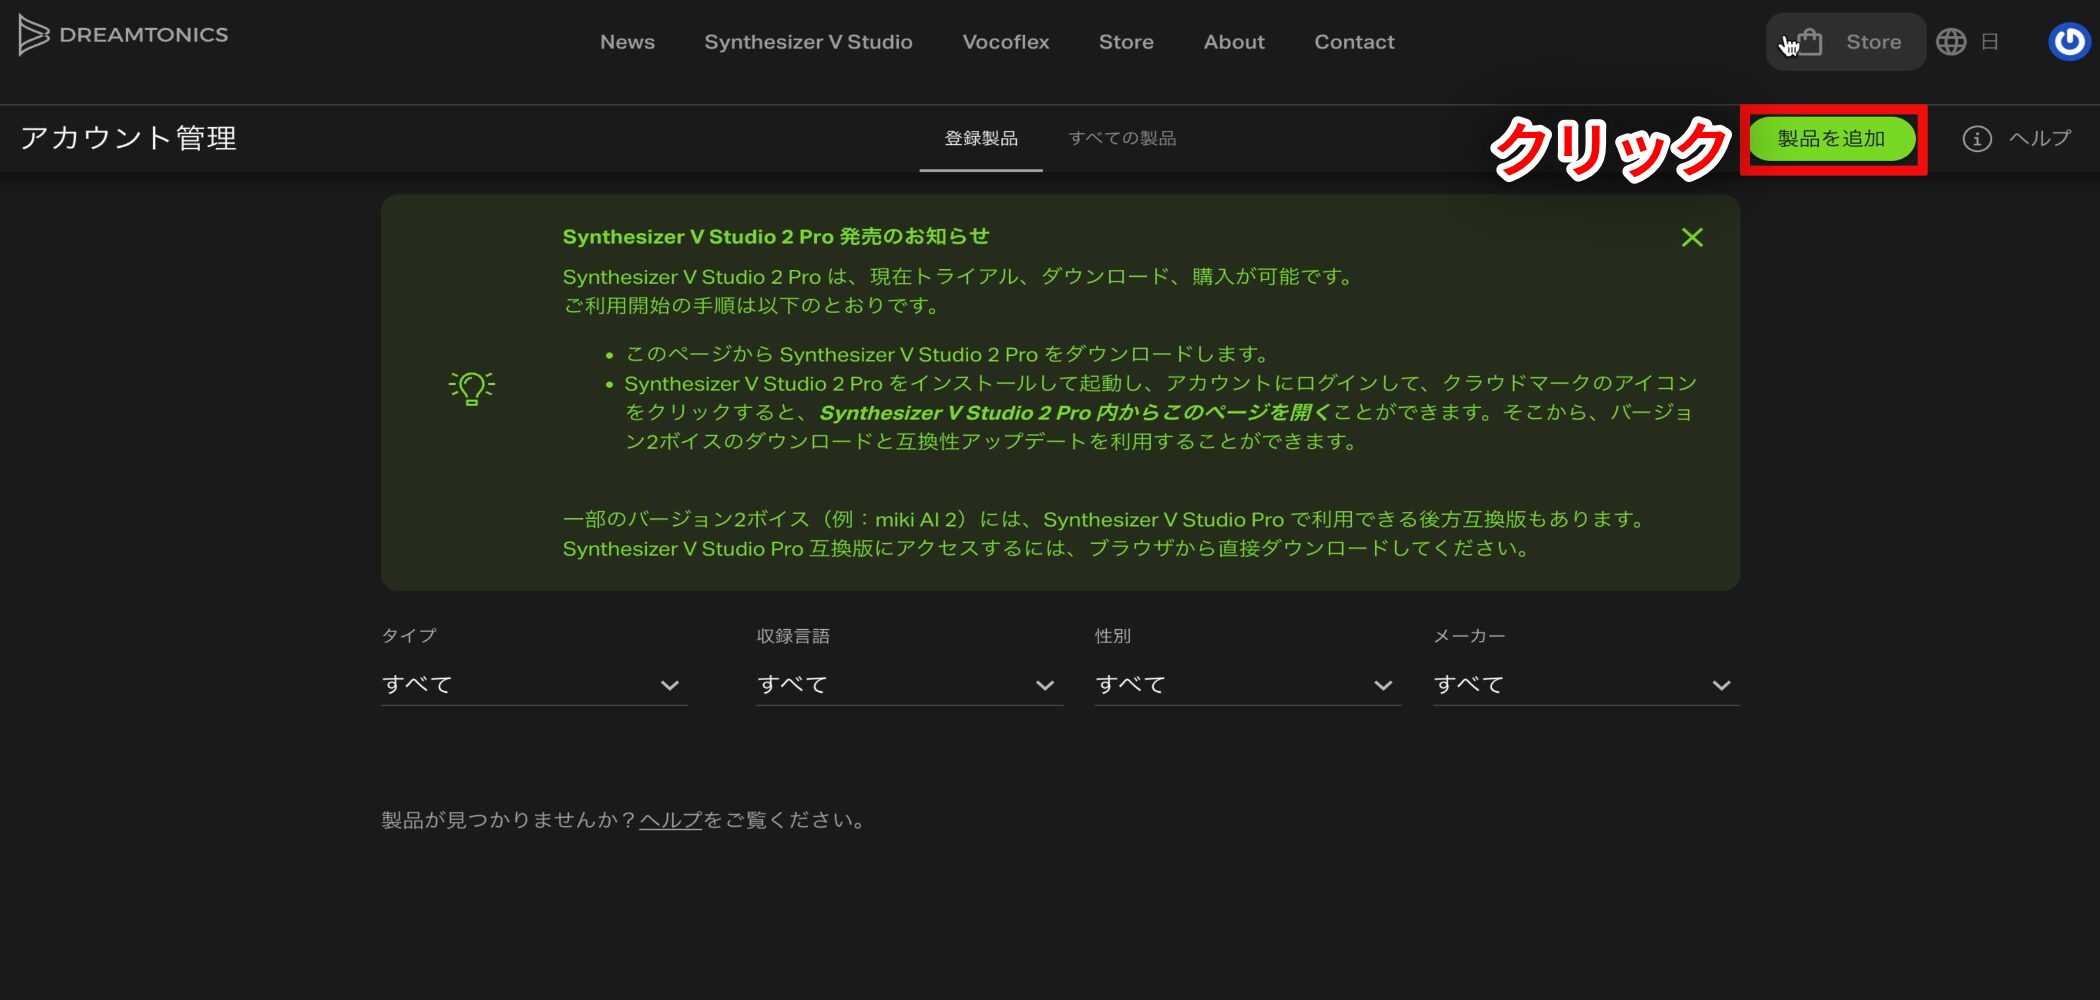The height and width of the screenshot is (1000, 2100).
Task: Select the 日 language label
Action: [x=1990, y=42]
